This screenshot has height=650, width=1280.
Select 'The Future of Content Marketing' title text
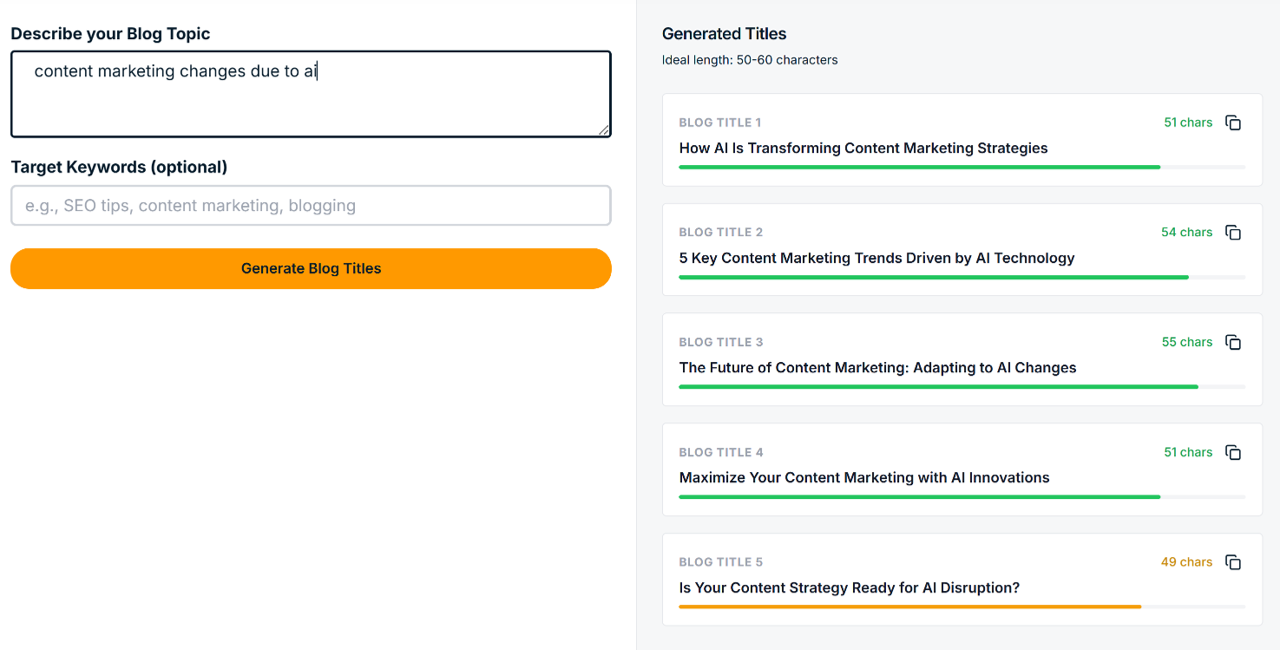[x=877, y=368]
